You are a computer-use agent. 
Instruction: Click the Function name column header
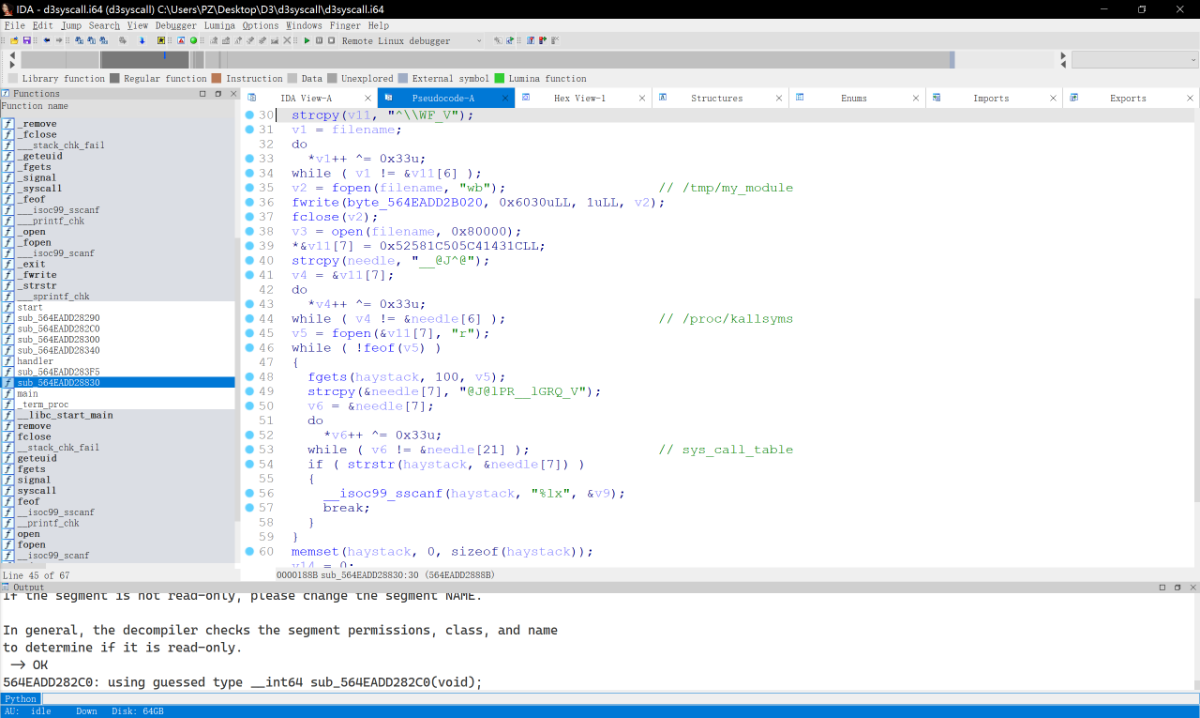[x=118, y=106]
